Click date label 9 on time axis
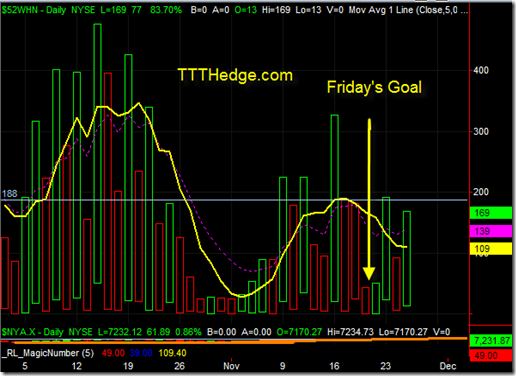This screenshot has width=516, height=376. pyautogui.click(x=283, y=366)
